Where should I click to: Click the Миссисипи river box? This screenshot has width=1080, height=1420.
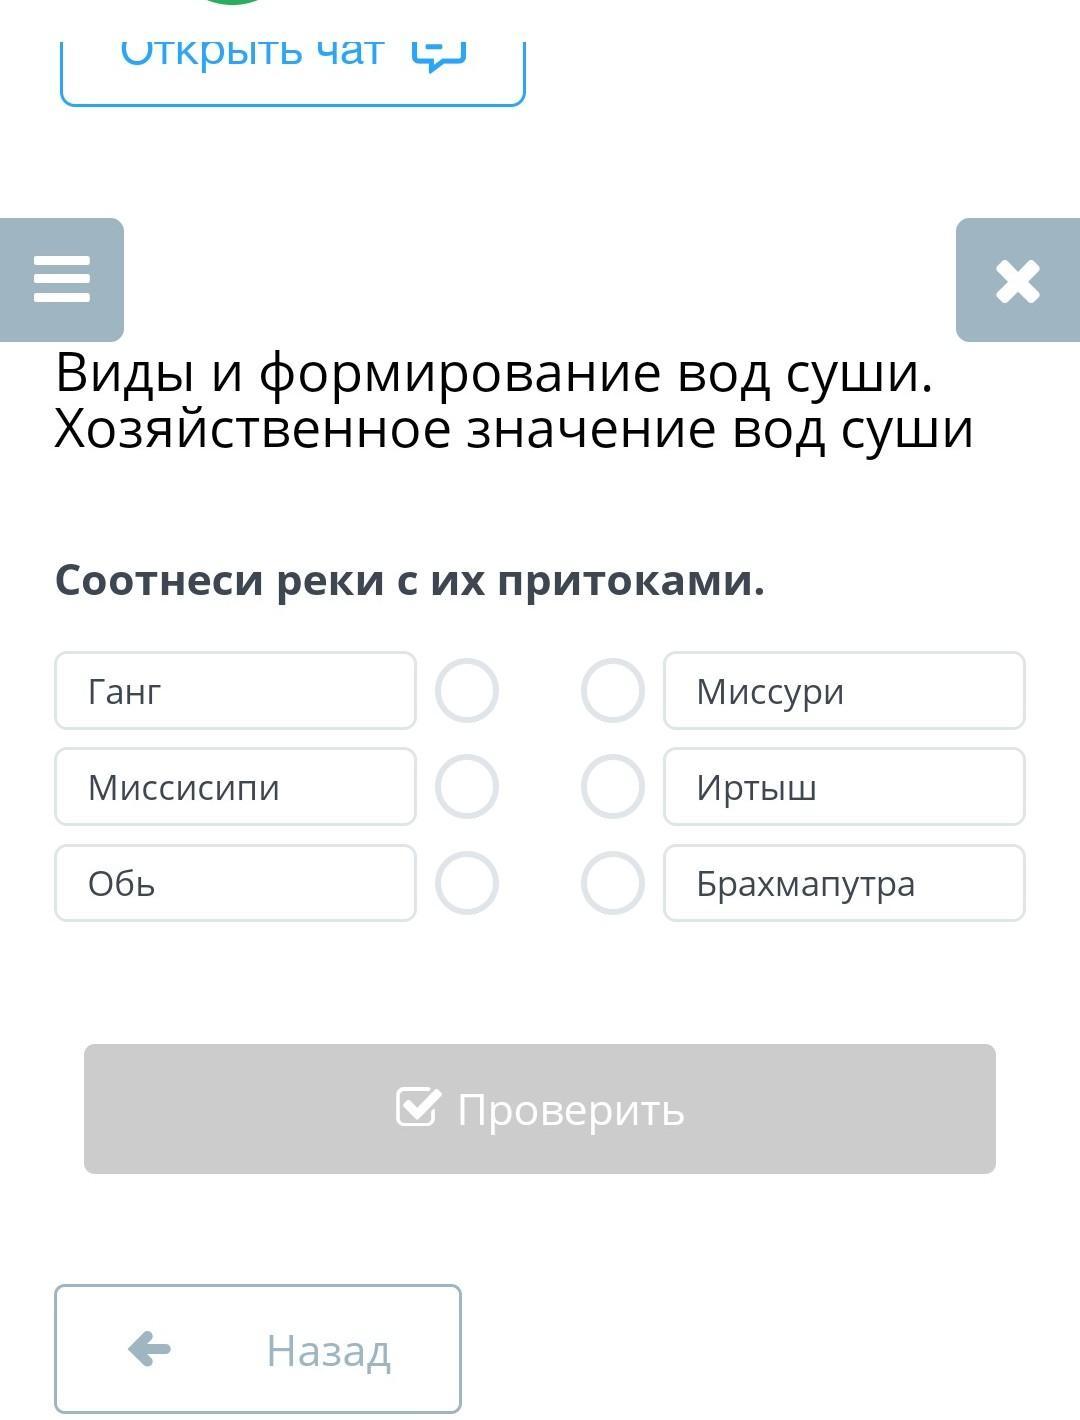click(x=235, y=787)
